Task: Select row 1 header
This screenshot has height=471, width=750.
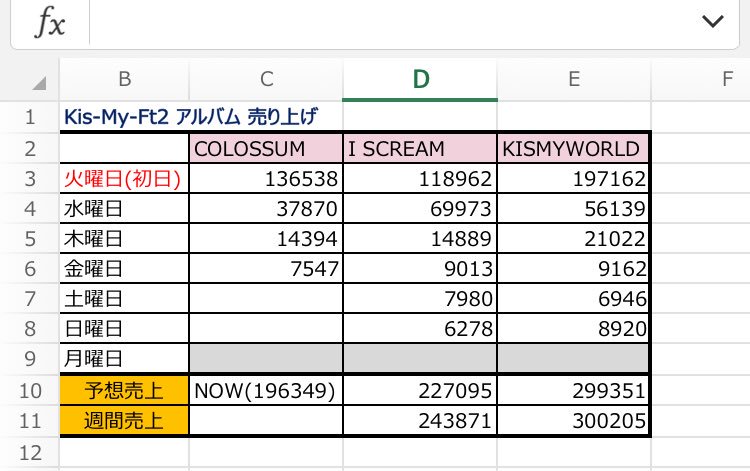Action: pos(30,117)
